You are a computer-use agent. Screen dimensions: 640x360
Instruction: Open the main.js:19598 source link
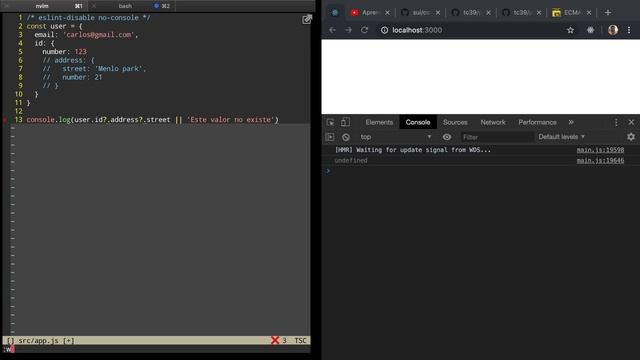click(600, 150)
